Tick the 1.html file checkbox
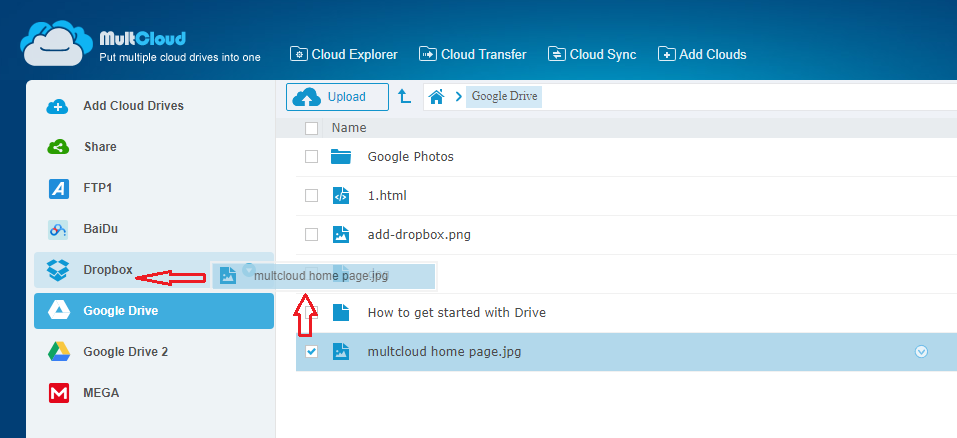Viewport: 957px width, 438px height. 312,196
